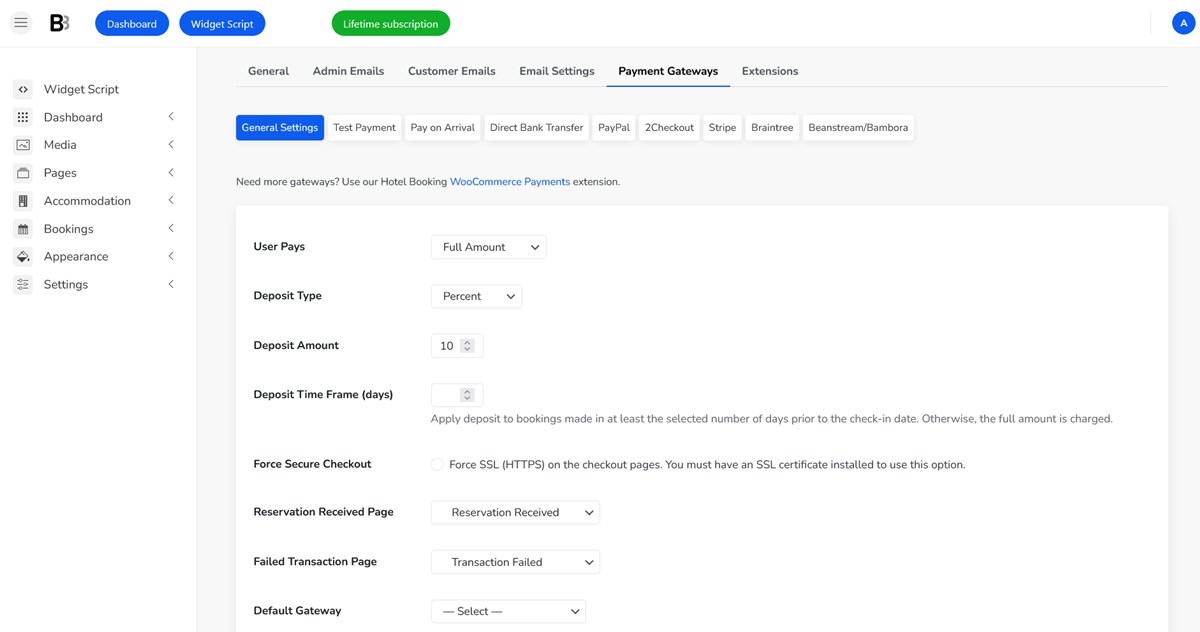Open the Deposit Type dropdown
The height and width of the screenshot is (632, 1200).
pyautogui.click(x=476, y=296)
